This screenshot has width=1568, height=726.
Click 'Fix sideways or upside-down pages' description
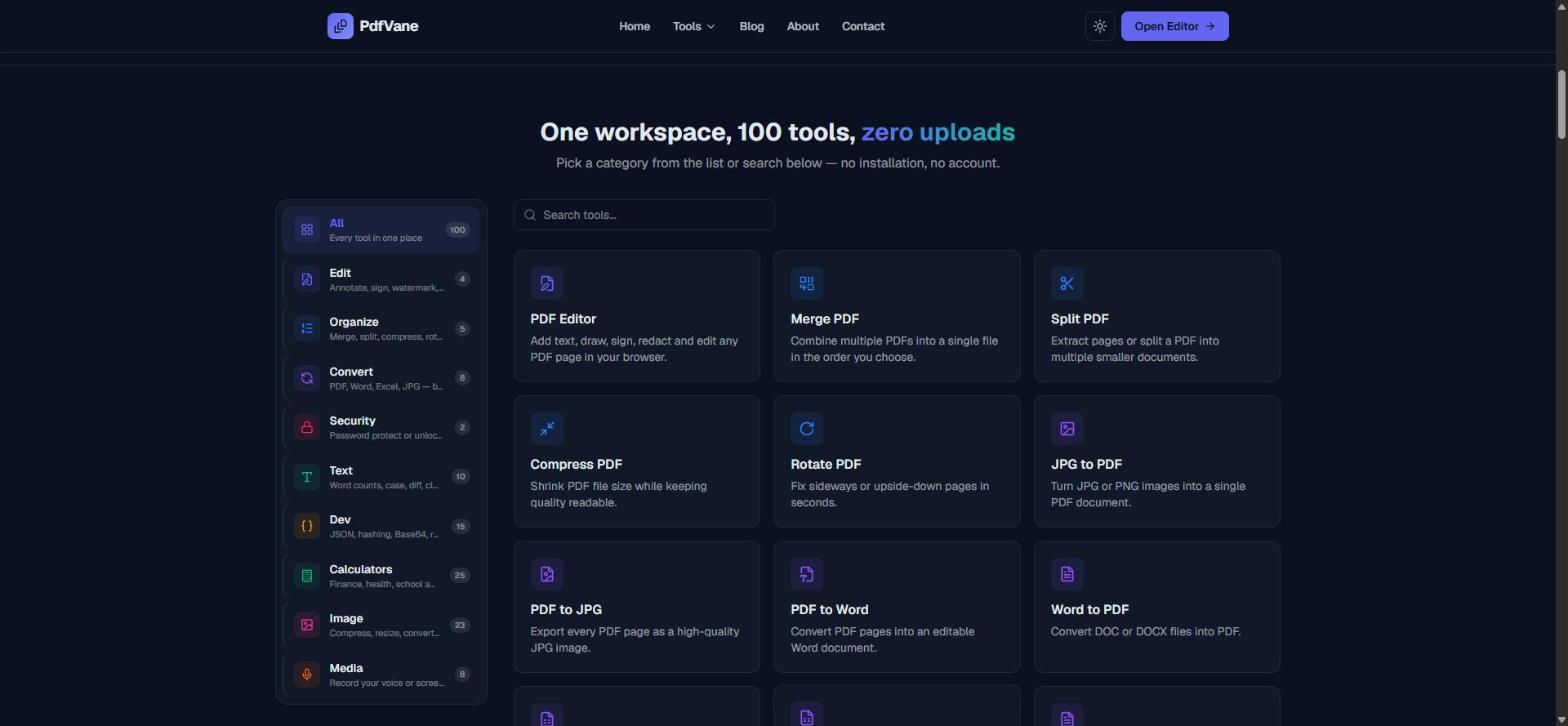coord(890,494)
